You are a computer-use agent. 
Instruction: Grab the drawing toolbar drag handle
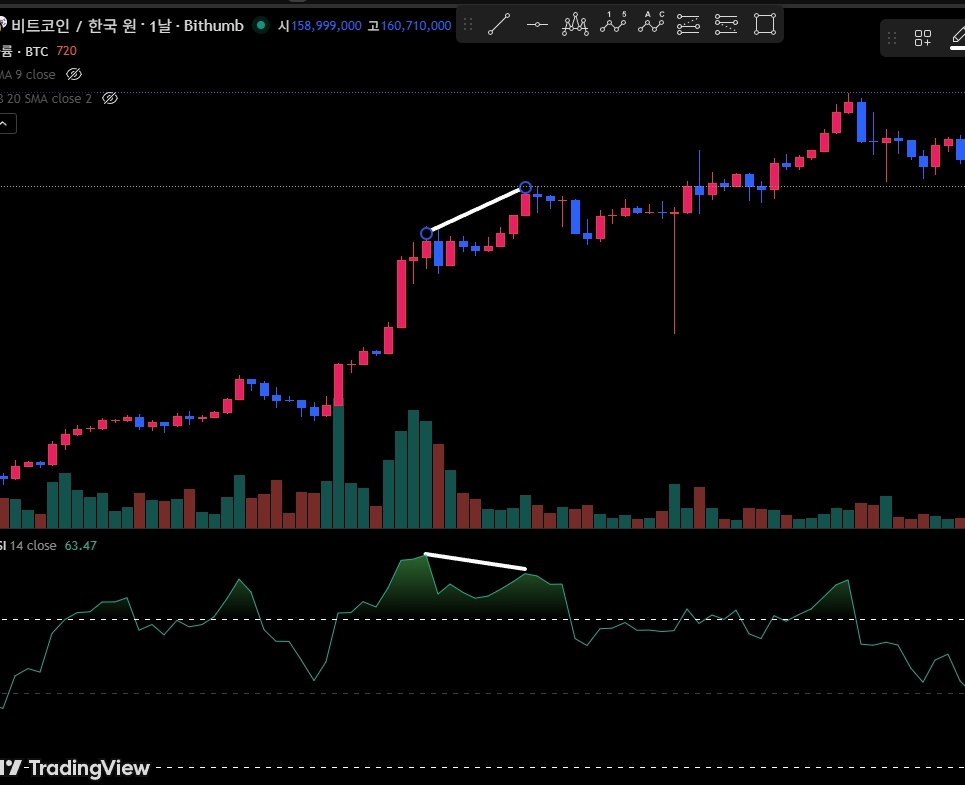coord(468,25)
